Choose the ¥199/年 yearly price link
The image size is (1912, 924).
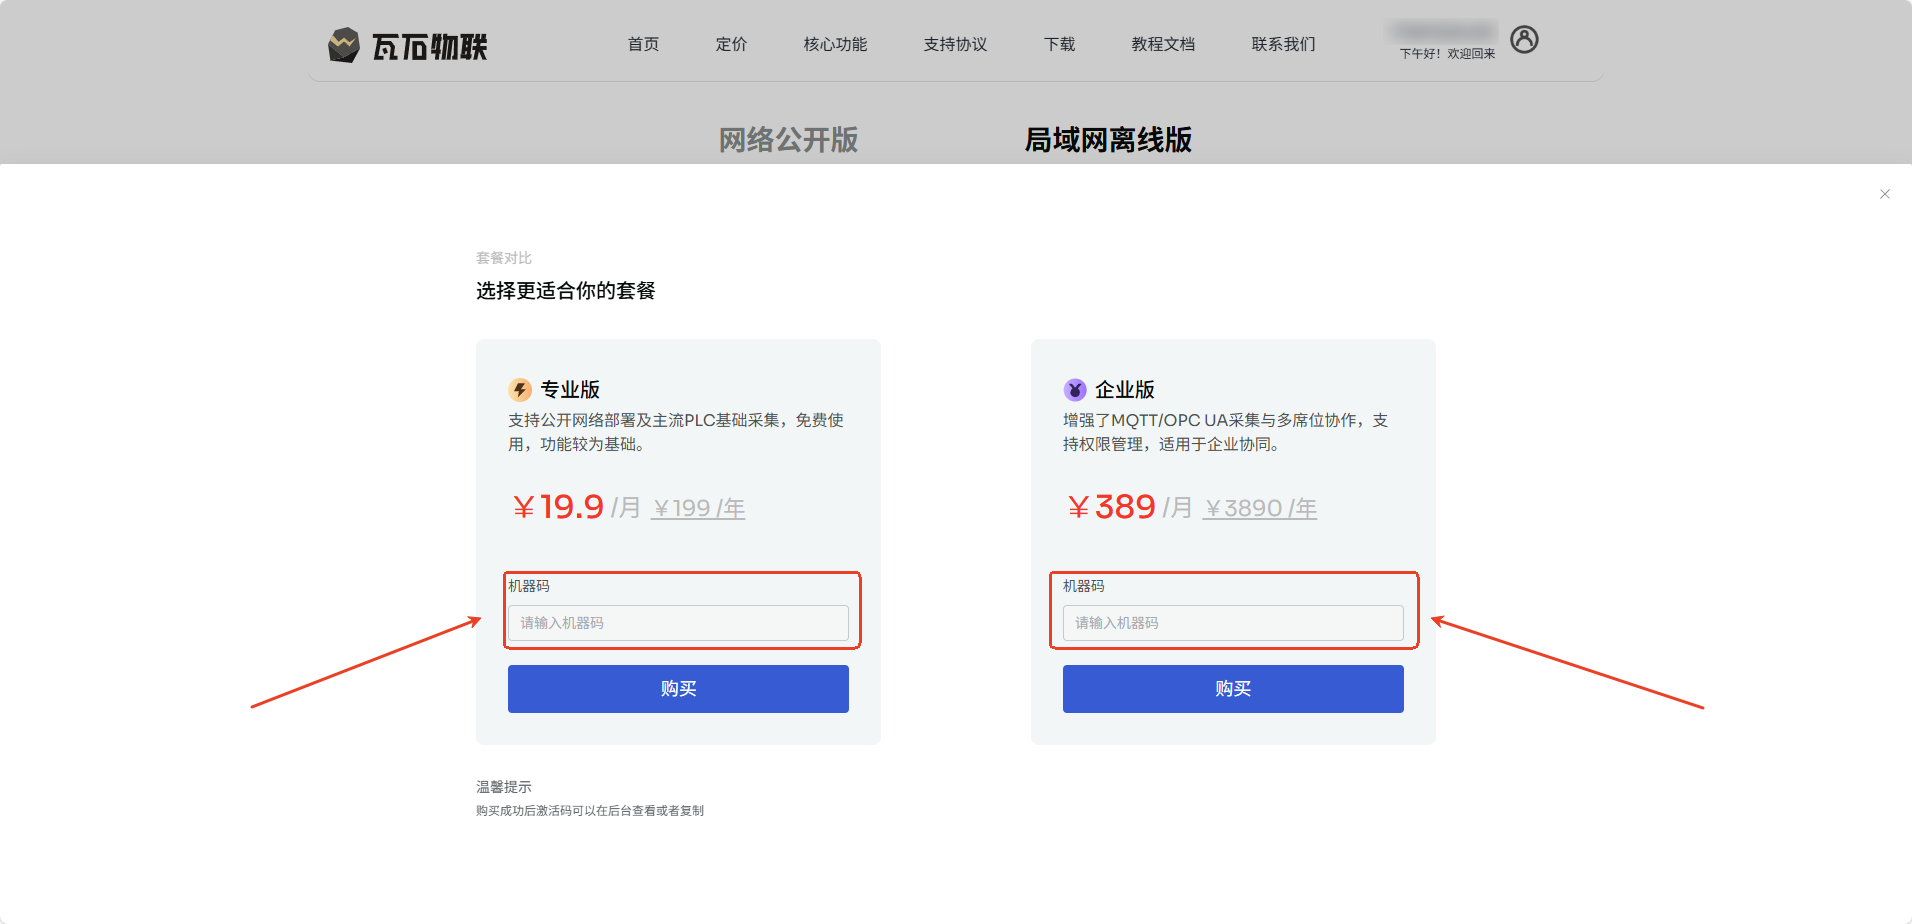tap(699, 508)
